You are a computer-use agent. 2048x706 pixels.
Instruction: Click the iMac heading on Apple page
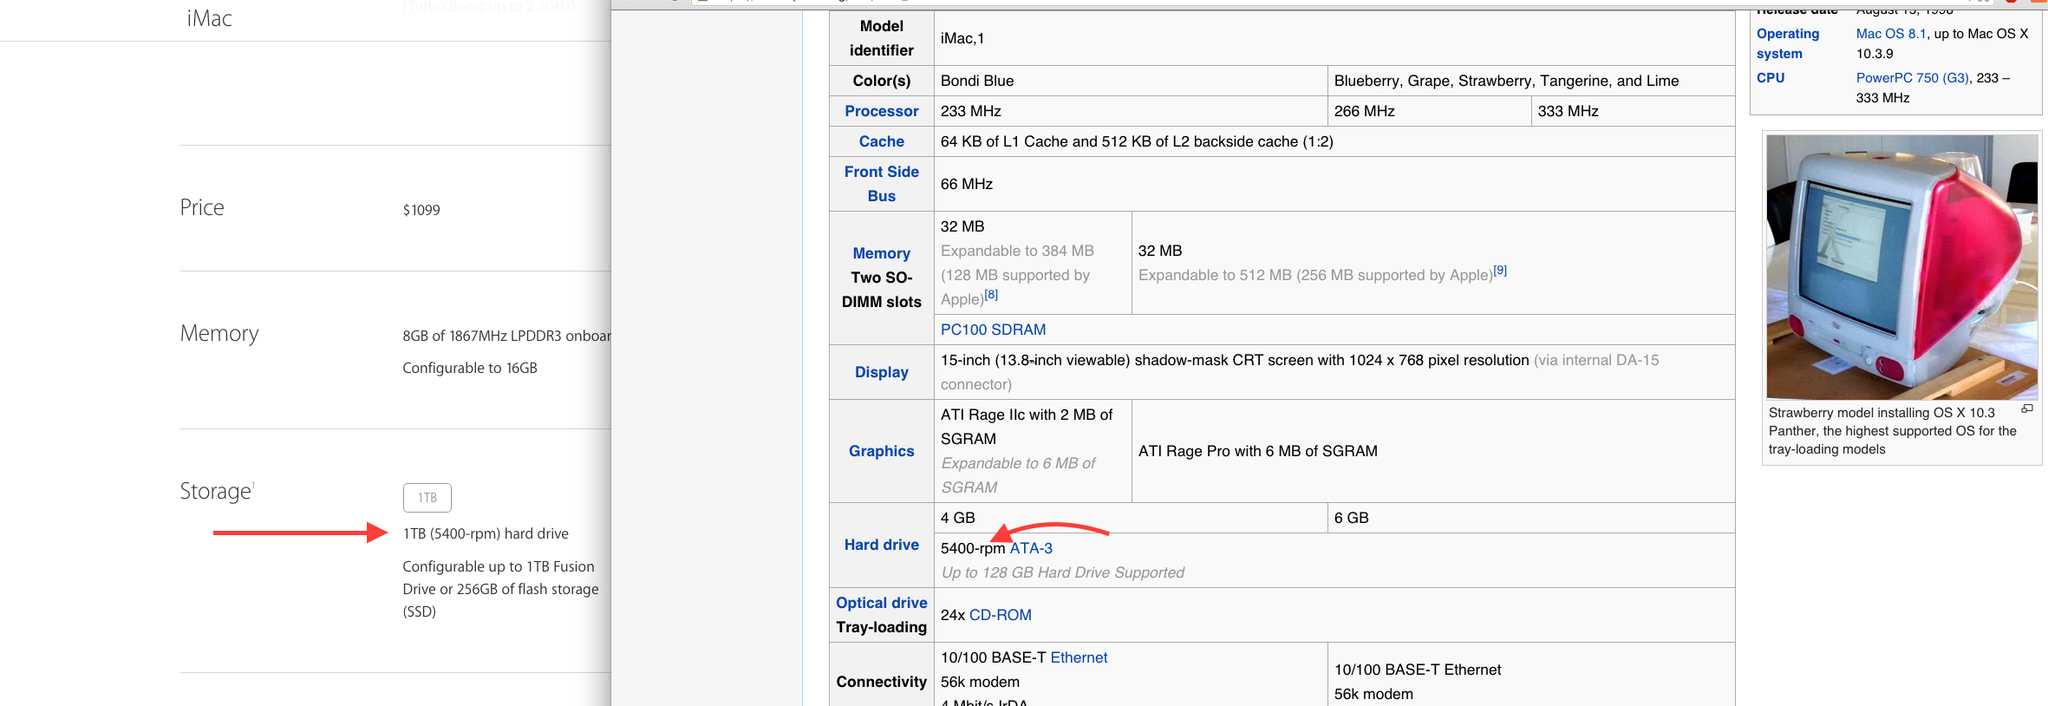pyautogui.click(x=209, y=18)
